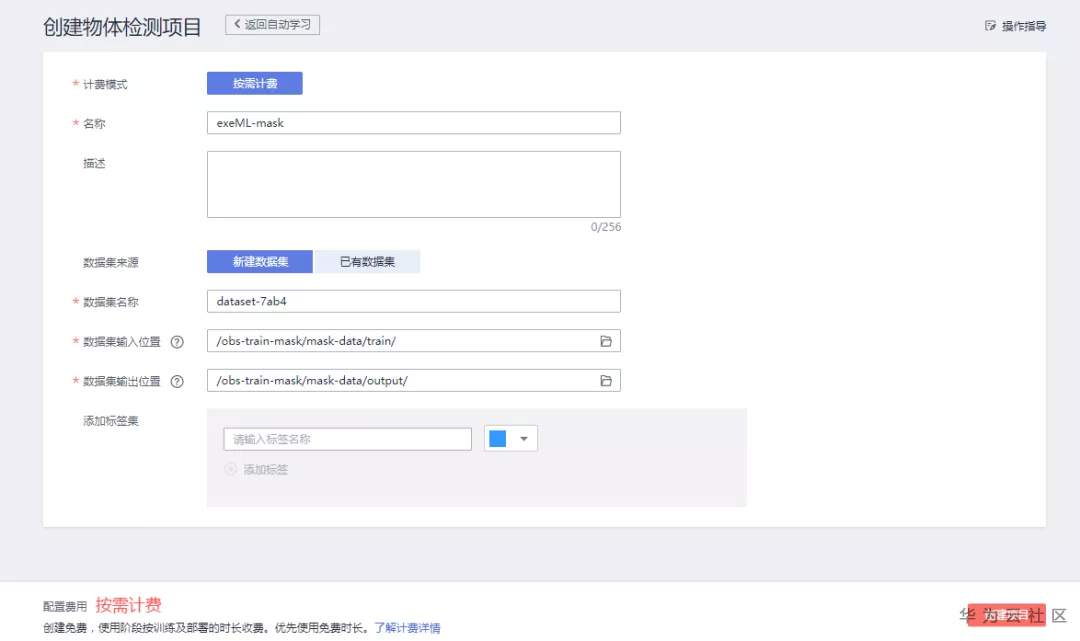Click the 按需计费 red pricing text
The image size is (1080, 641).
pyautogui.click(x=128, y=605)
